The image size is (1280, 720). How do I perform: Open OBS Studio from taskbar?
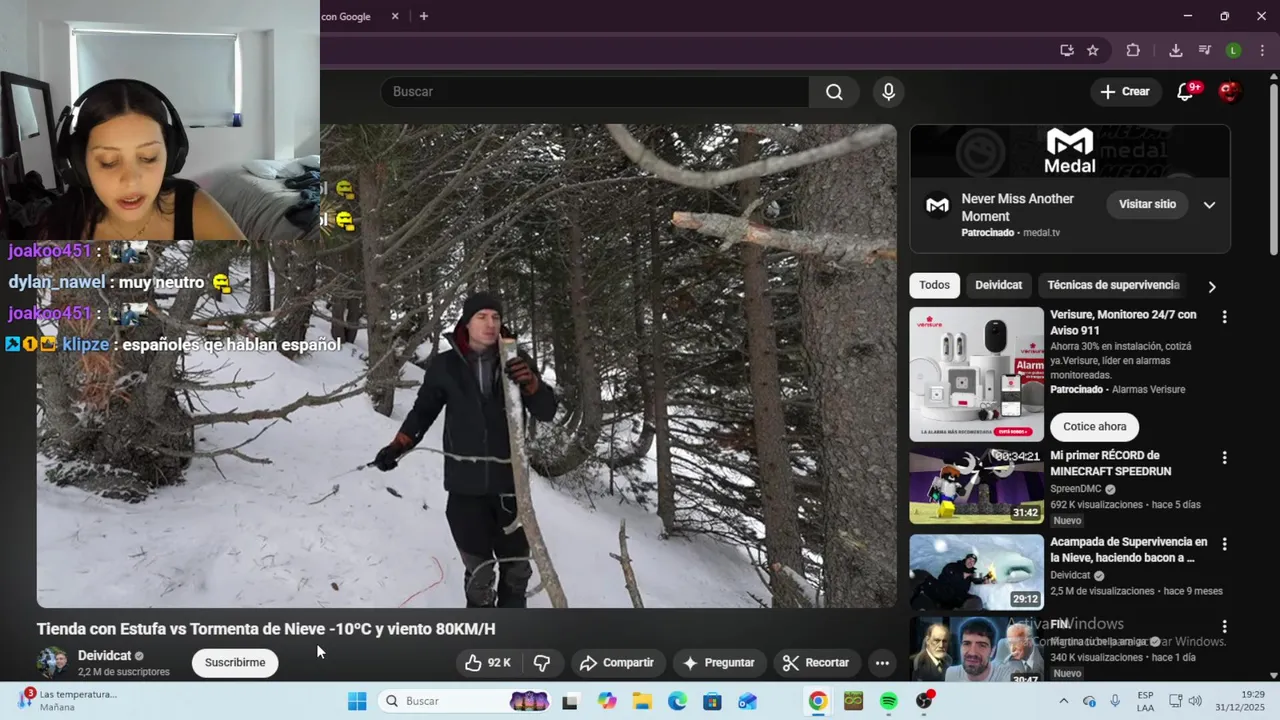(x=924, y=701)
